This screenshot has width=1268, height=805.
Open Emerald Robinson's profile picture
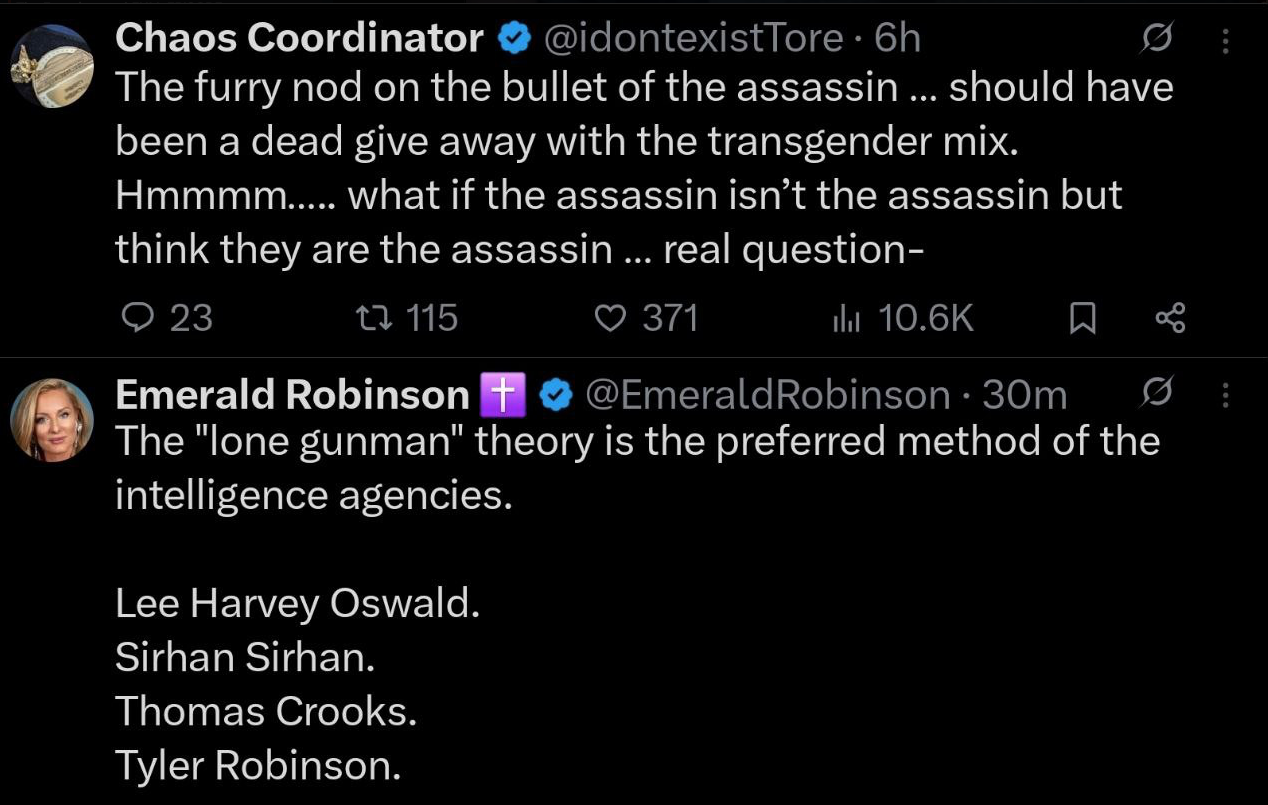point(51,420)
